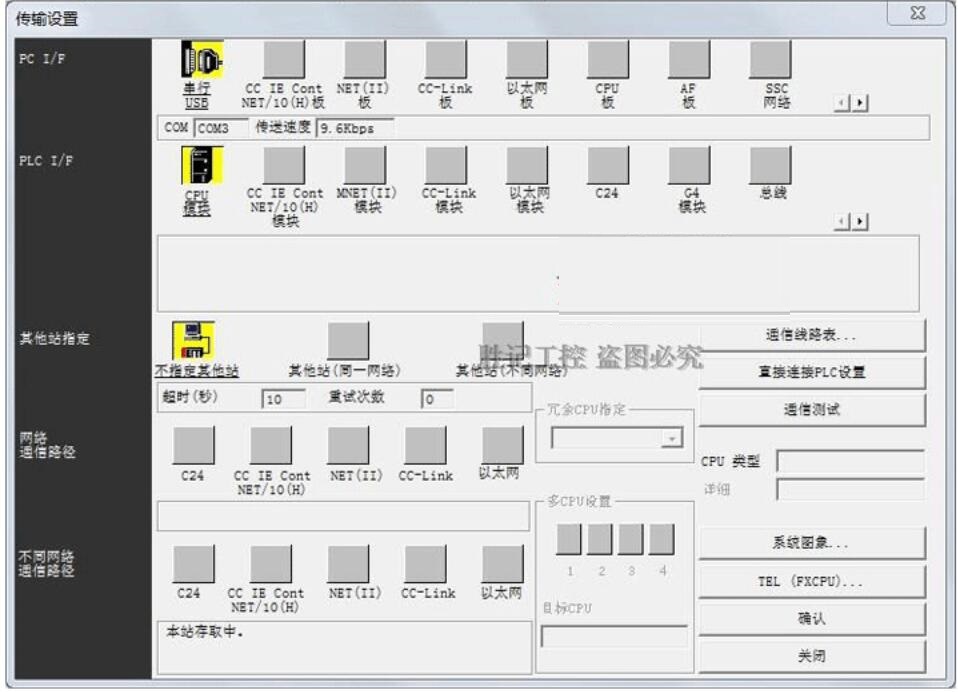Choose NET(II) icon in 不同网络通信路径 row

click(x=348, y=564)
